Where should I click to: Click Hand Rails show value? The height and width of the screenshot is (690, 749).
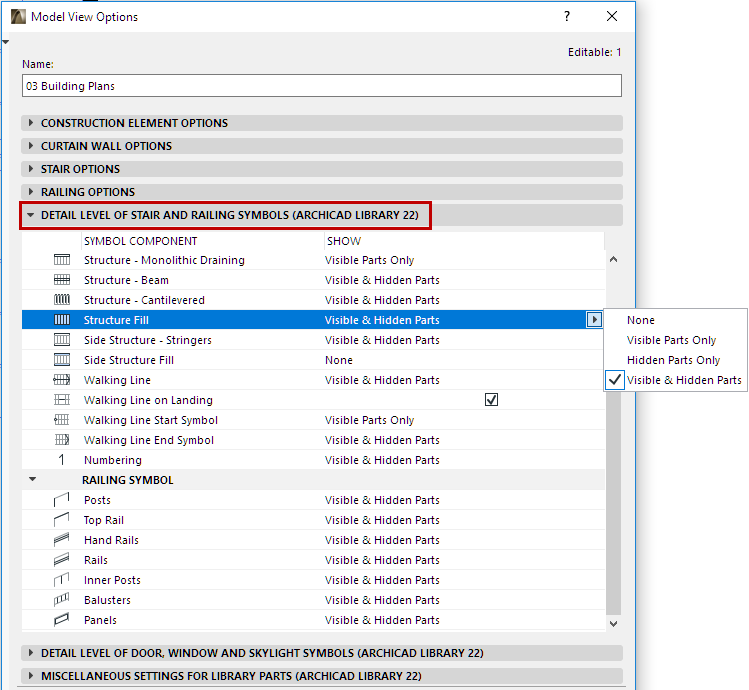pyautogui.click(x=382, y=540)
